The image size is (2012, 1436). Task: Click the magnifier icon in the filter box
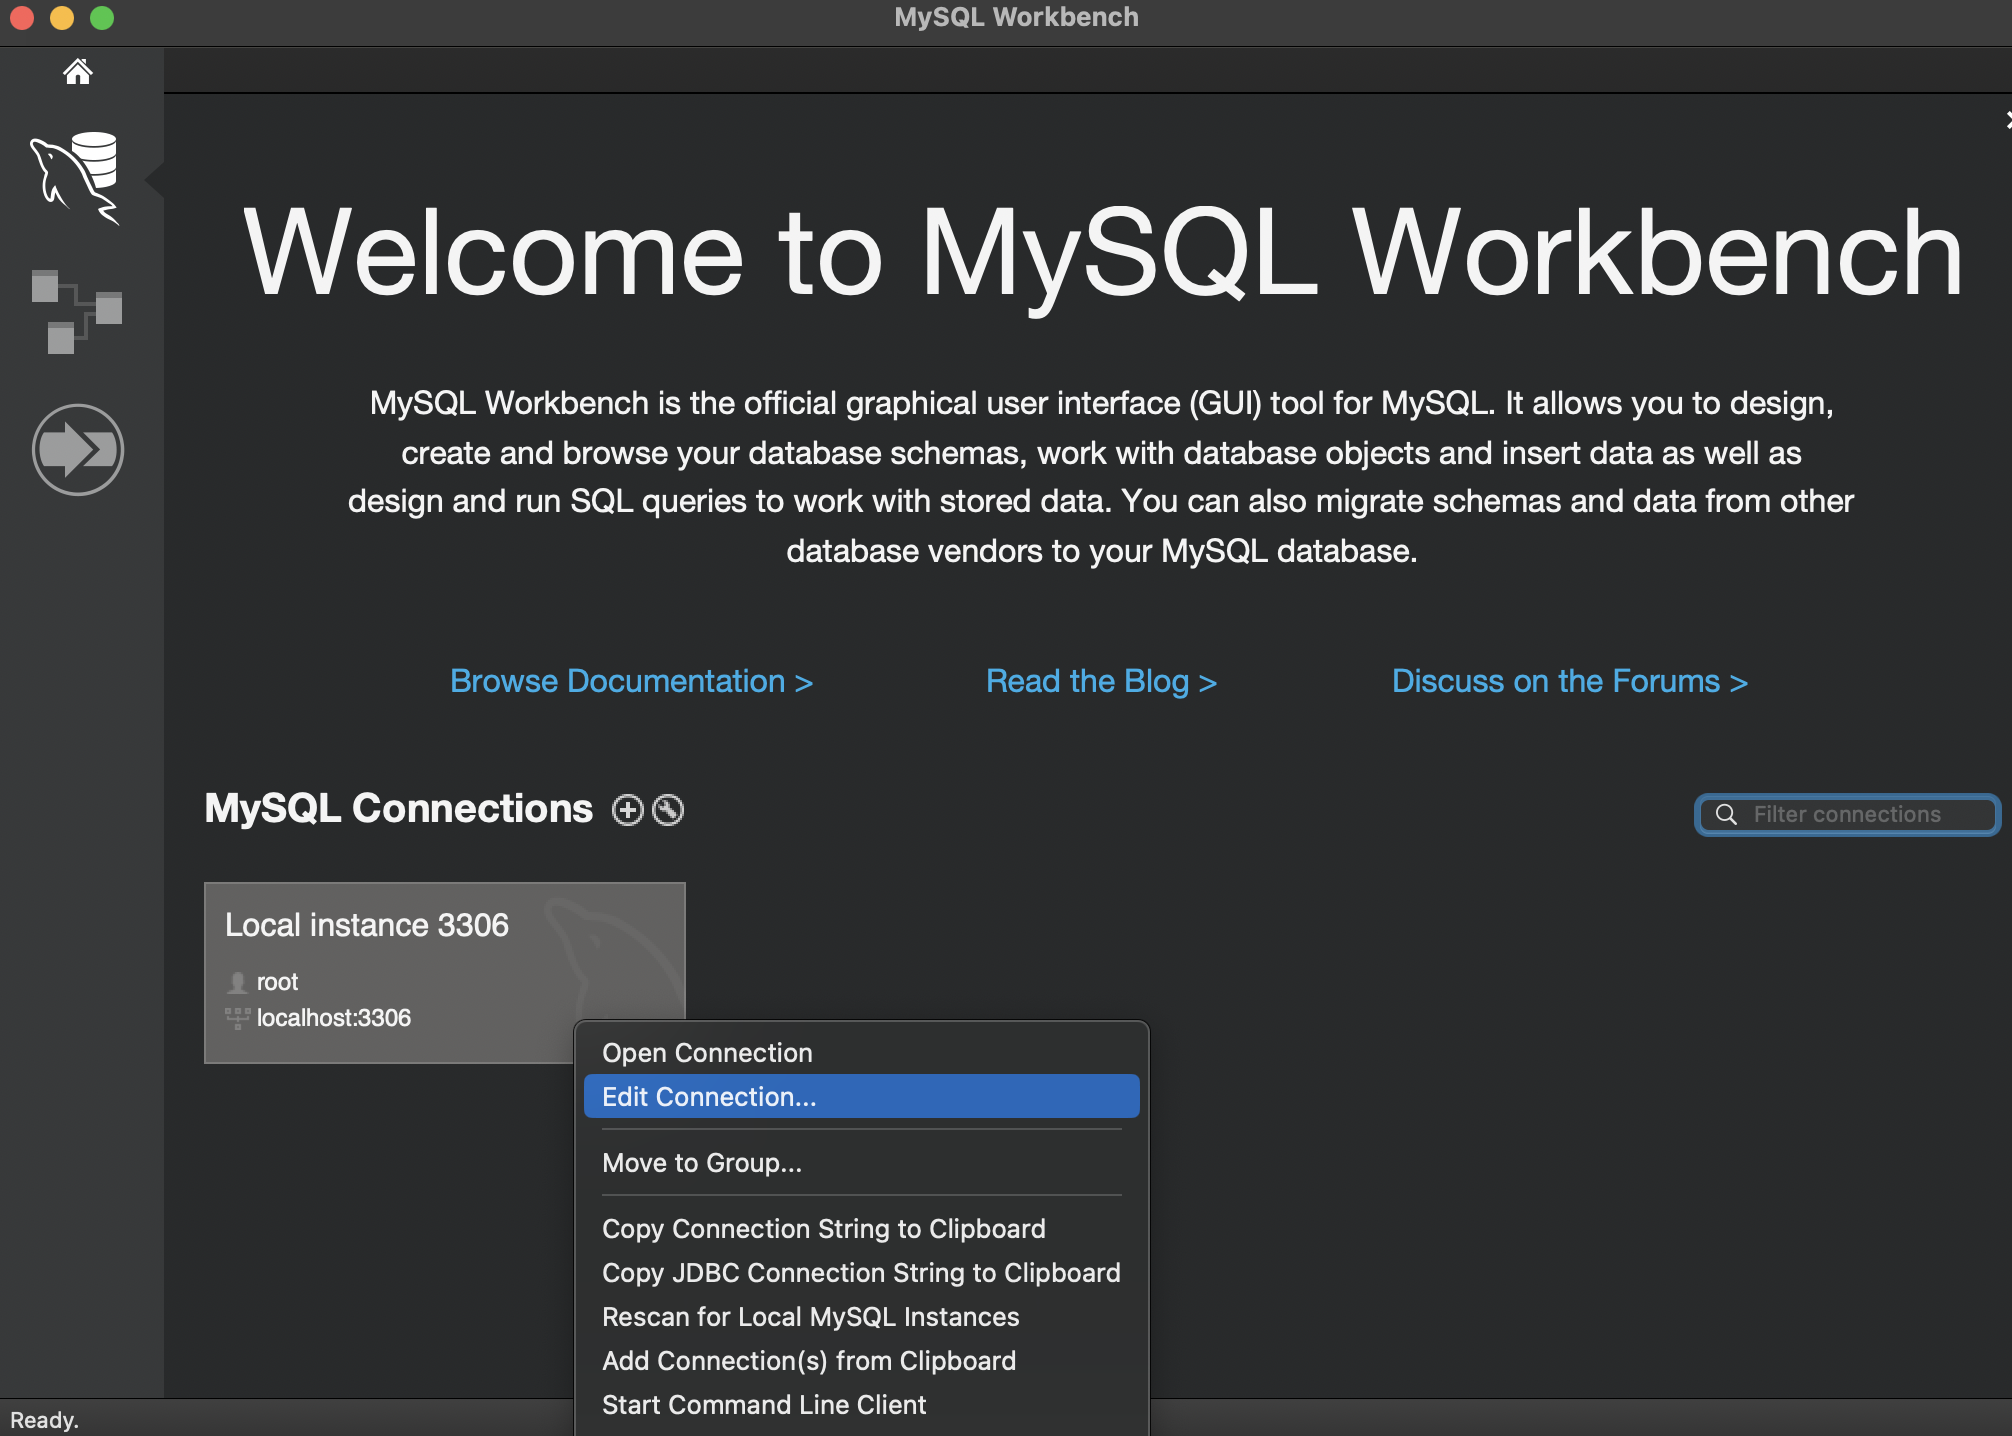[1726, 814]
